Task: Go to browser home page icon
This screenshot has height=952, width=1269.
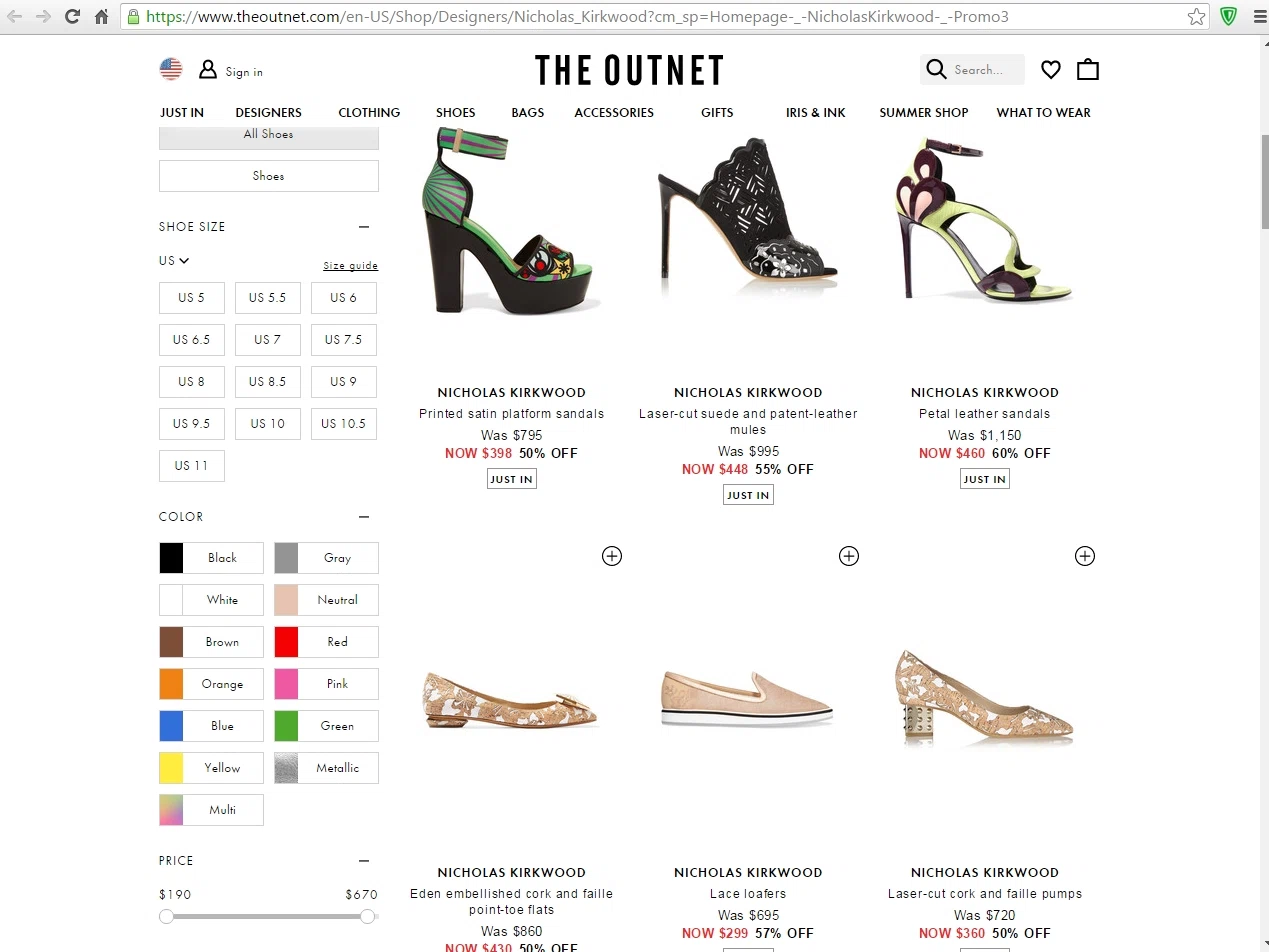Action: point(101,16)
